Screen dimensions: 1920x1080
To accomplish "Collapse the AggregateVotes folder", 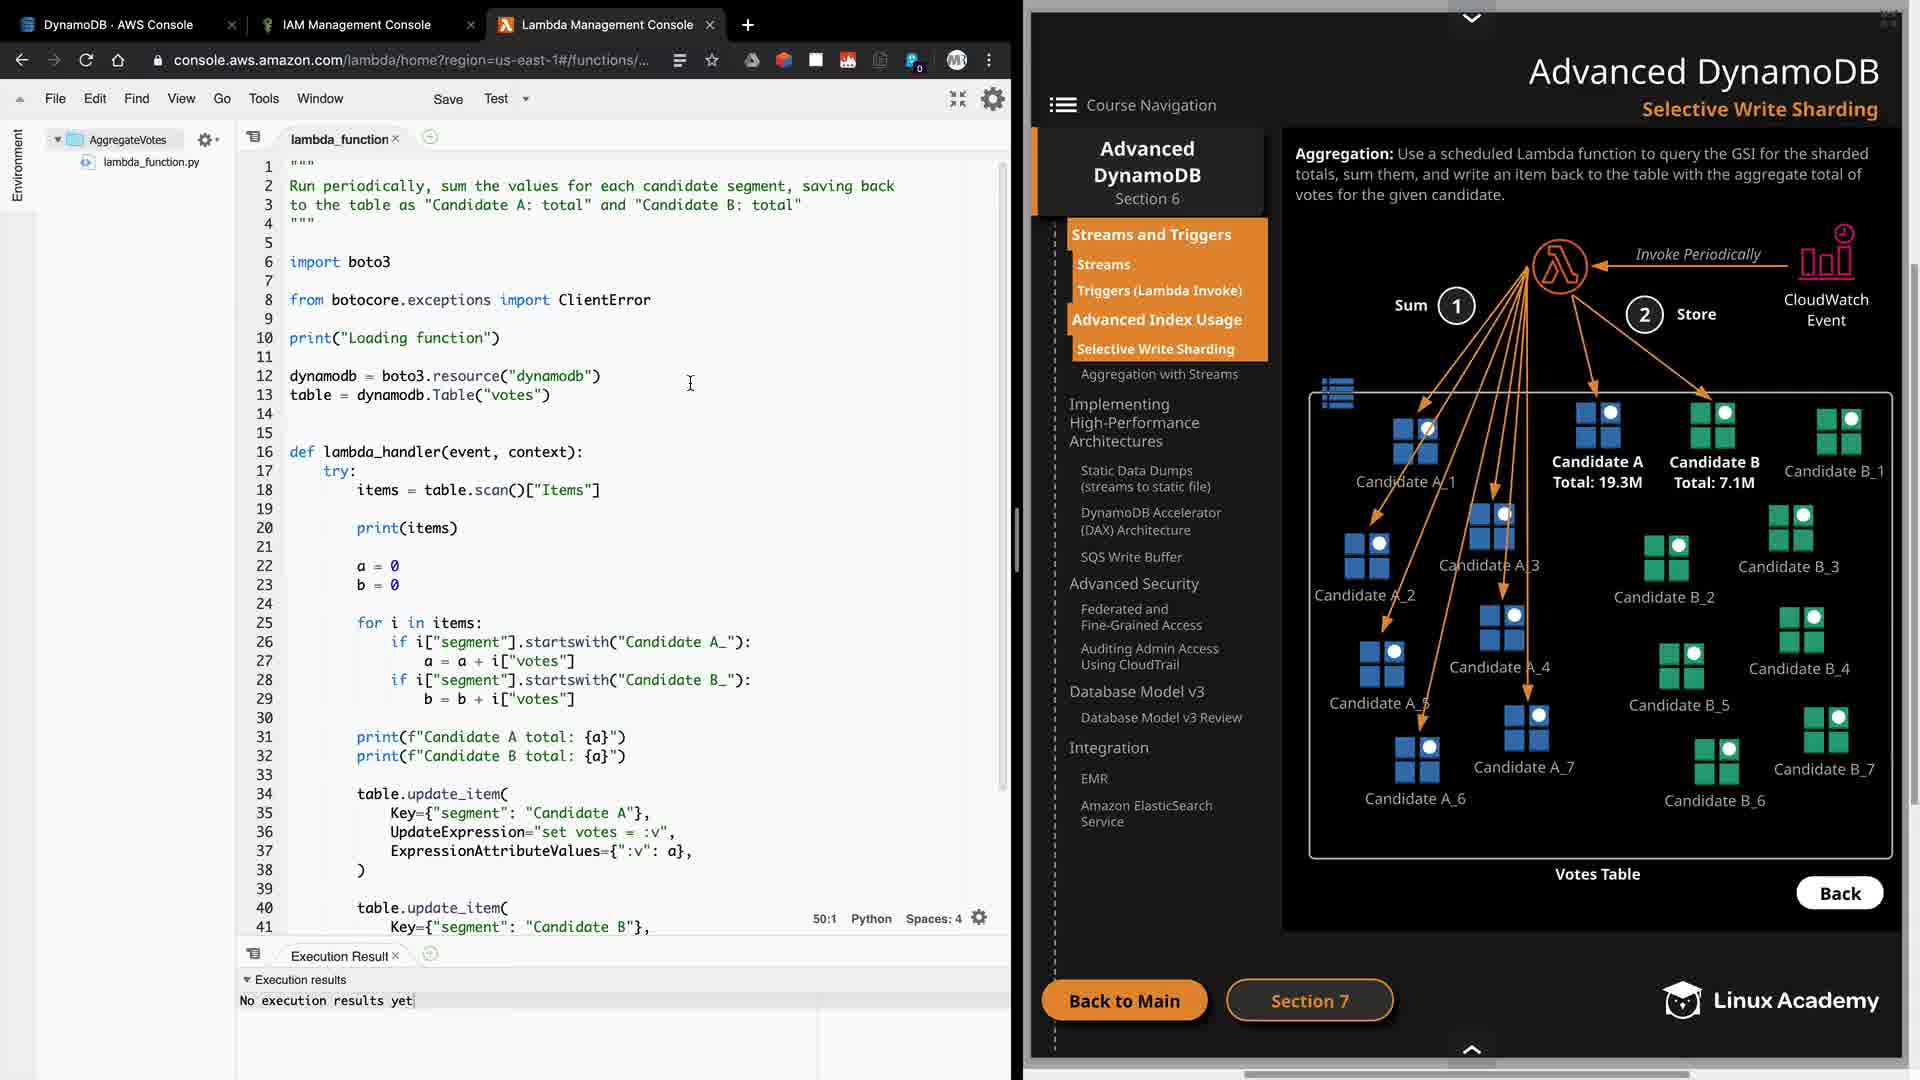I will click(58, 140).
